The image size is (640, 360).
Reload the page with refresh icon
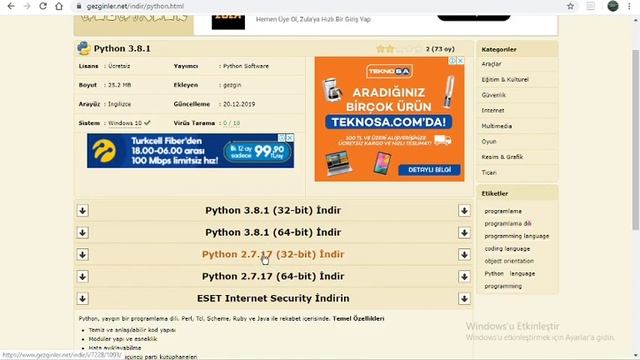coord(43,6)
